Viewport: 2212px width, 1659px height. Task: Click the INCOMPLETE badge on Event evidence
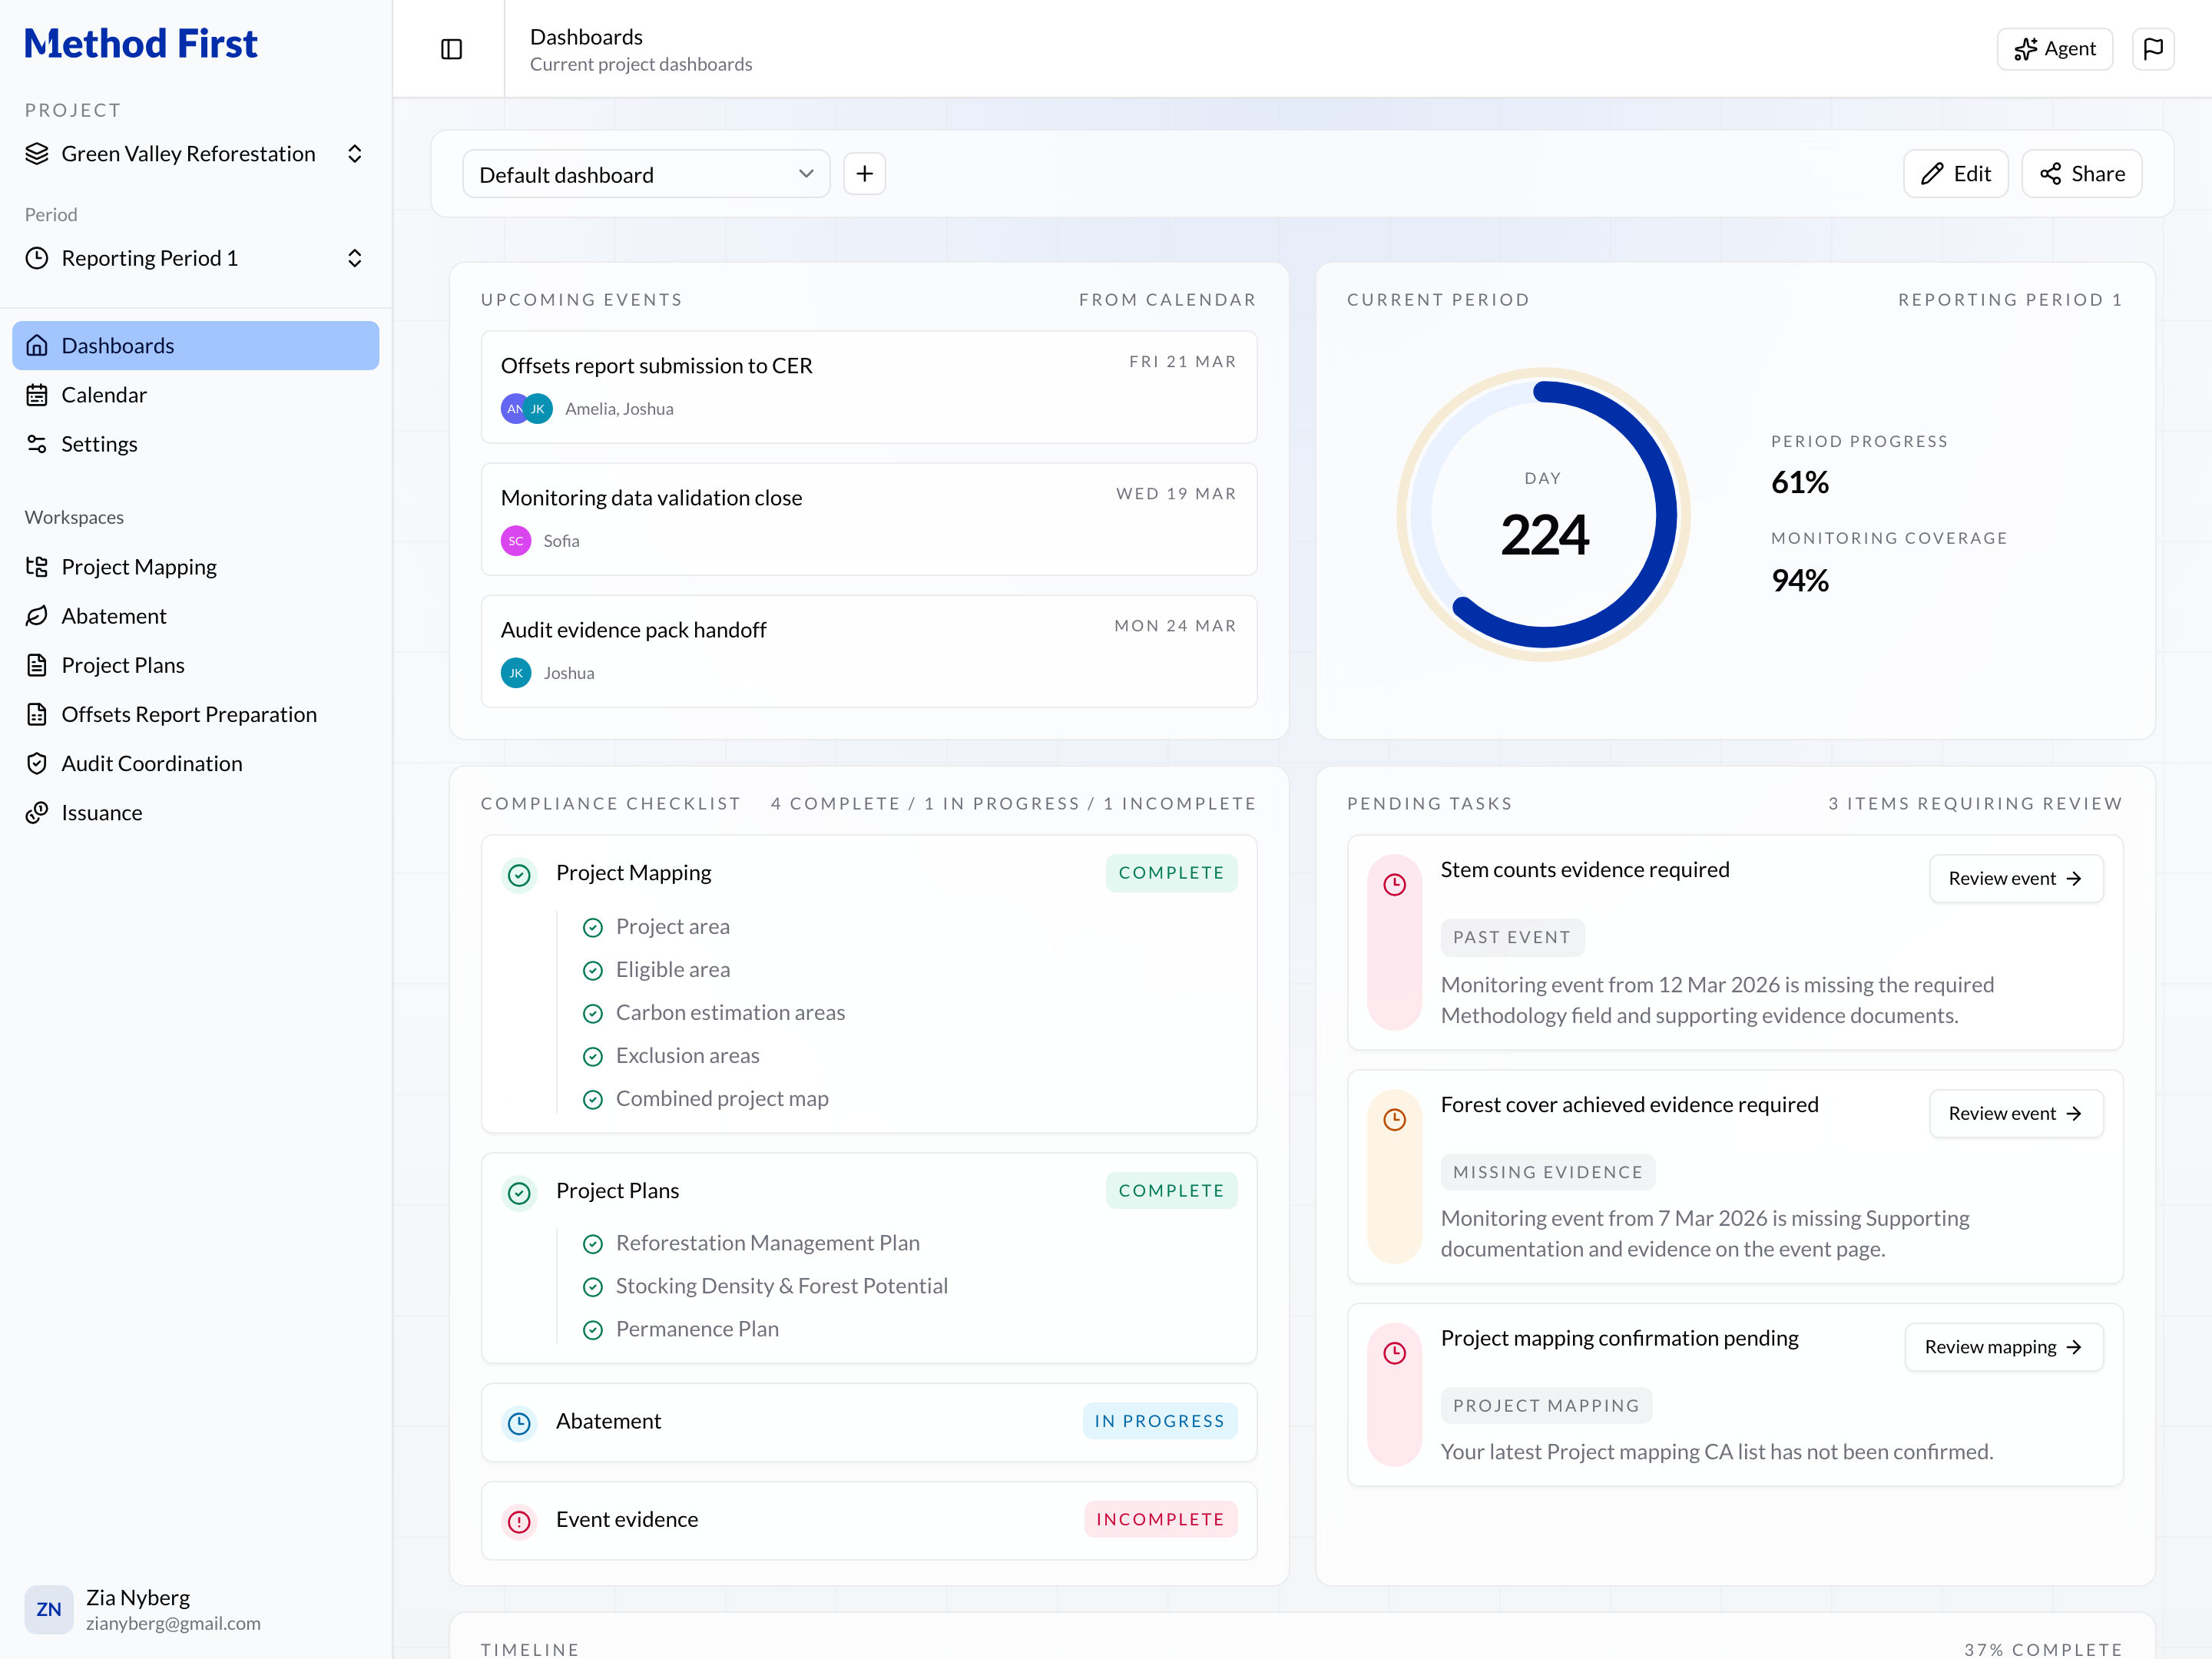(1160, 1520)
